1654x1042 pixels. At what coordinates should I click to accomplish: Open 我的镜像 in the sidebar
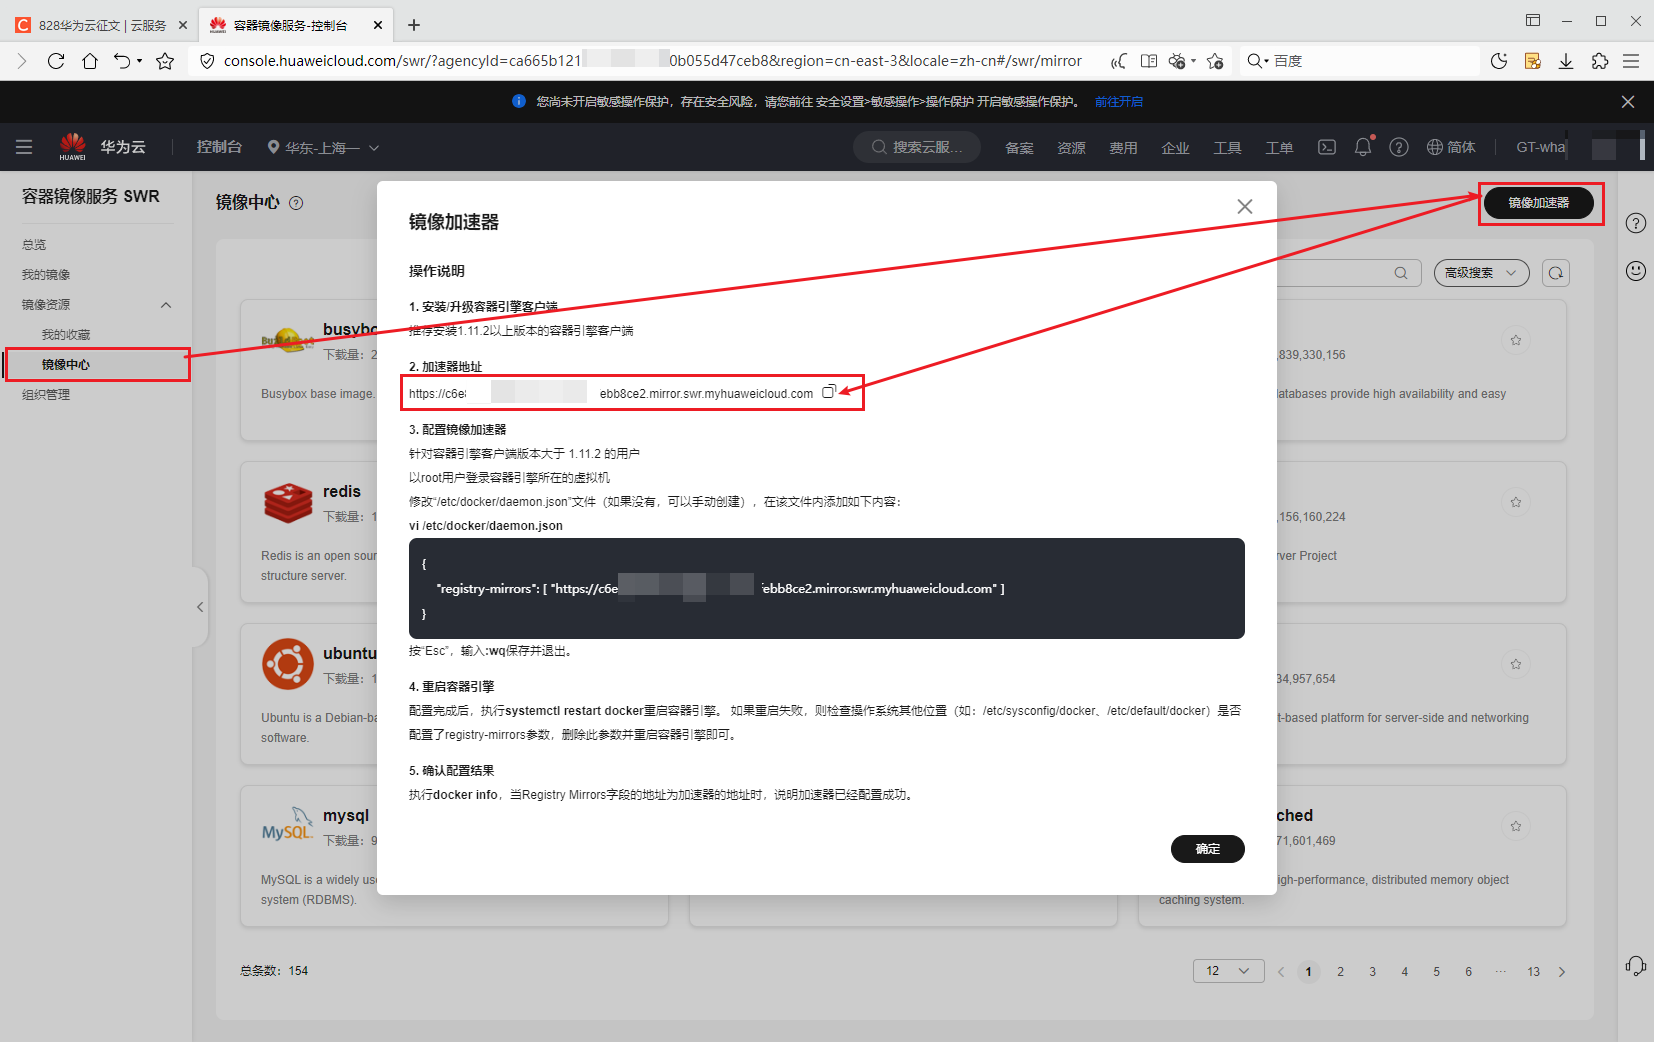pos(46,275)
